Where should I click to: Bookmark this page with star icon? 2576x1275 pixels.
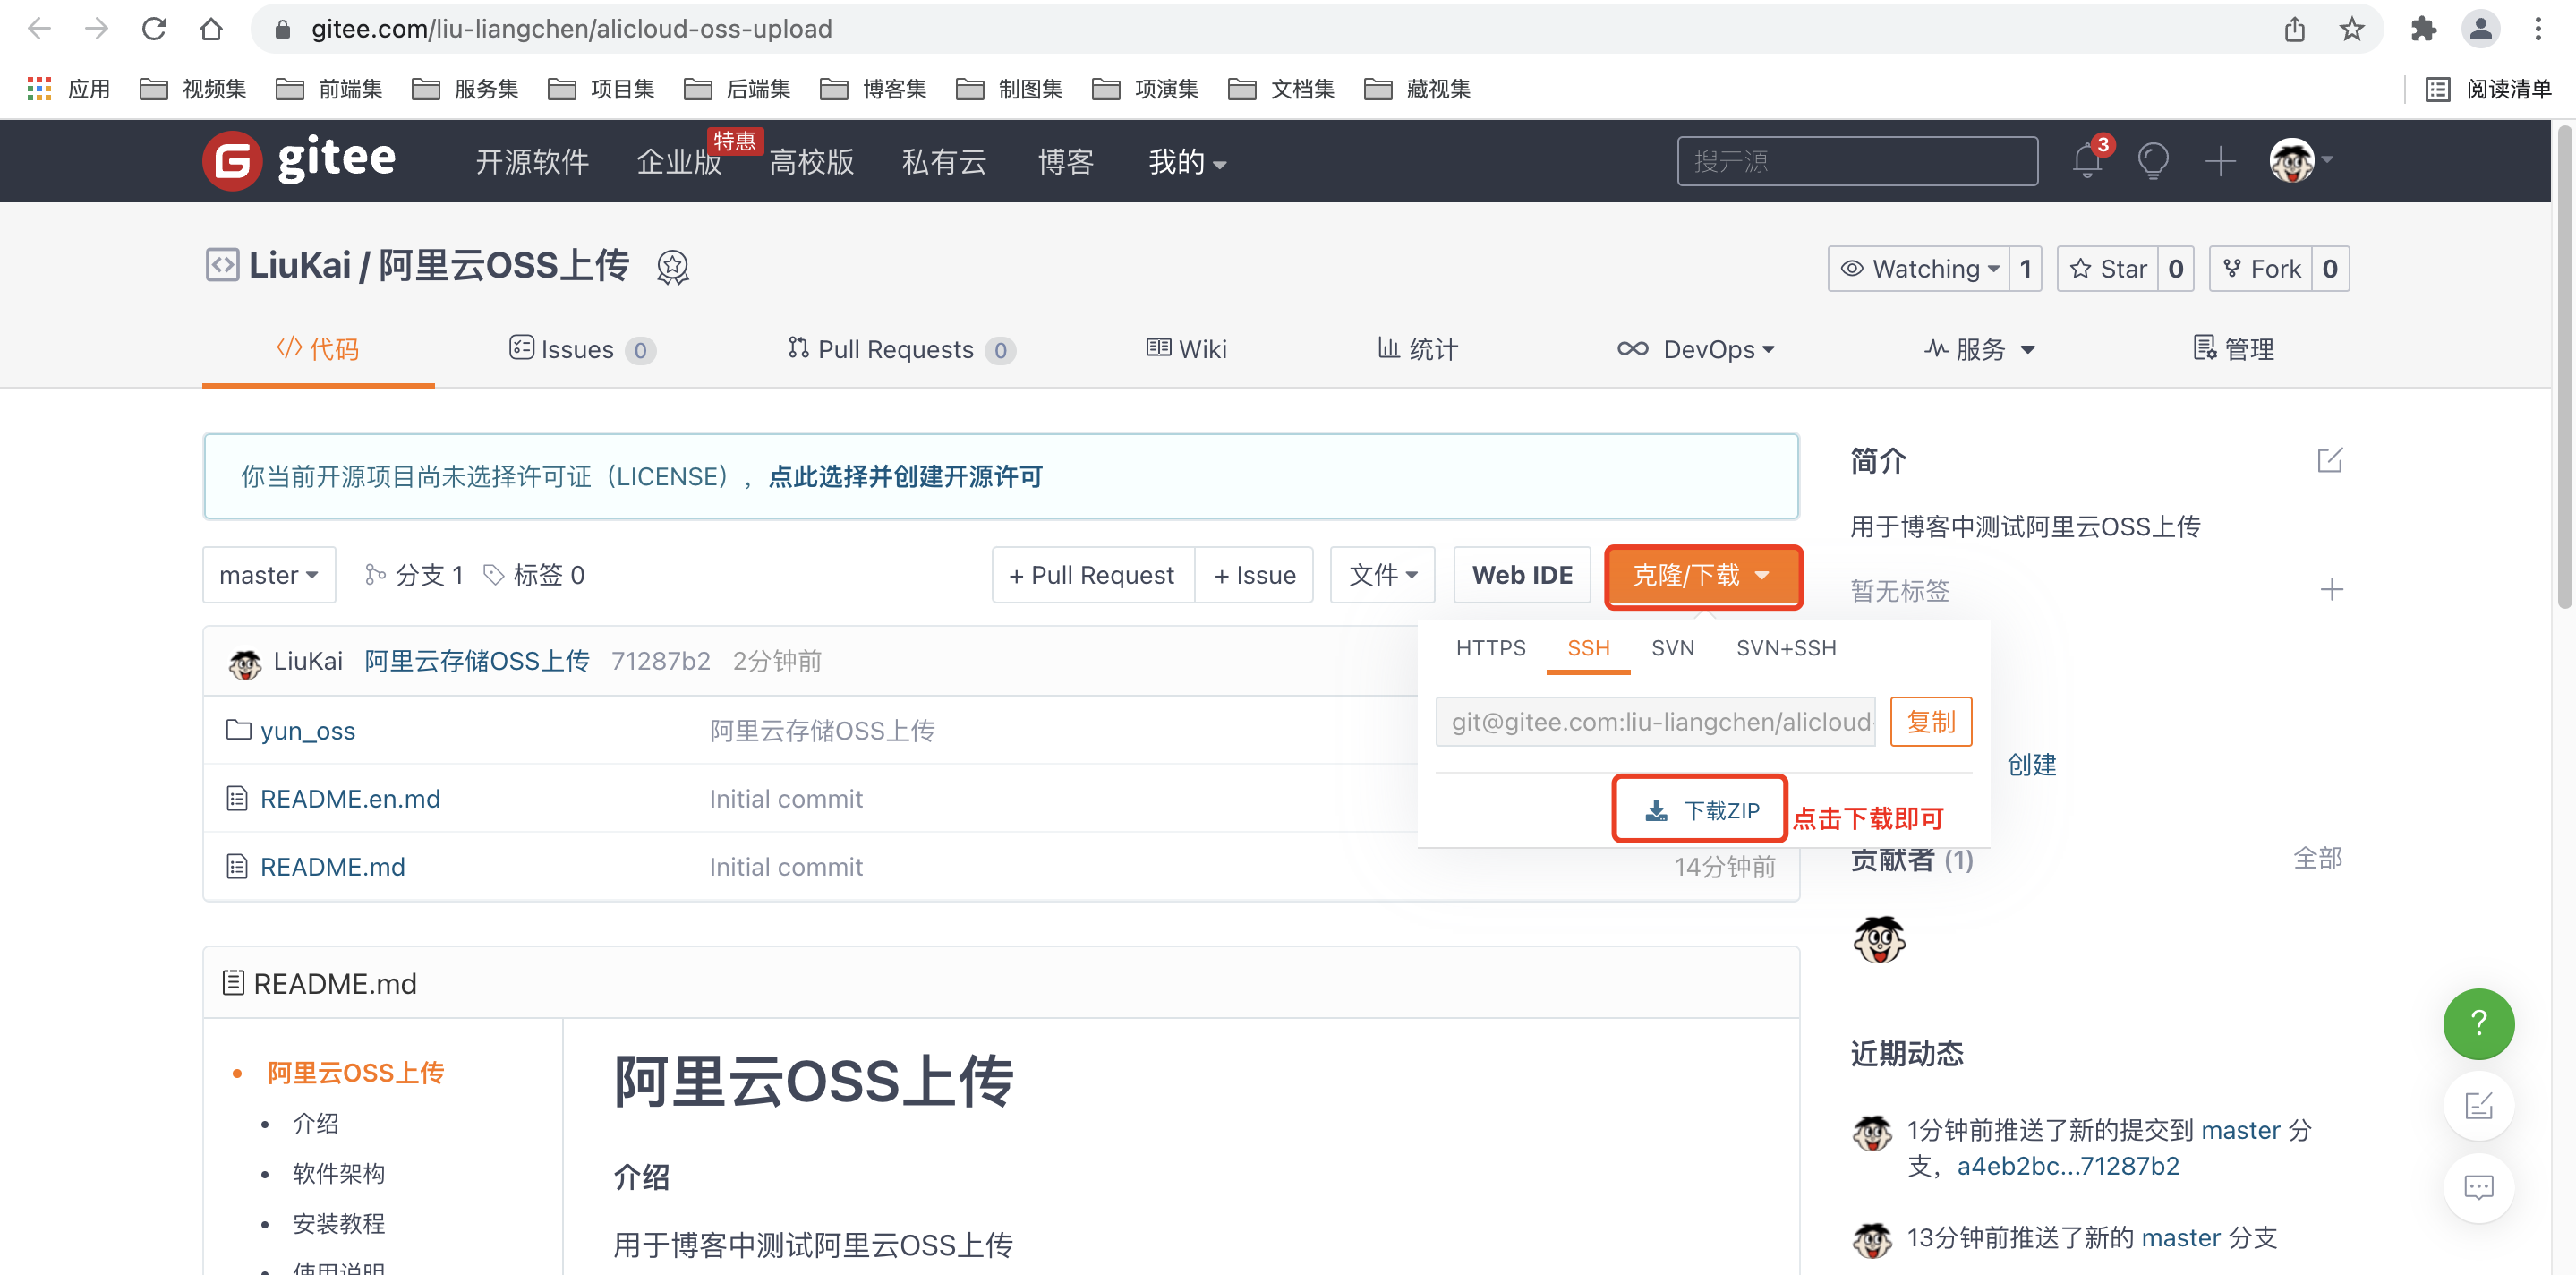click(2351, 29)
